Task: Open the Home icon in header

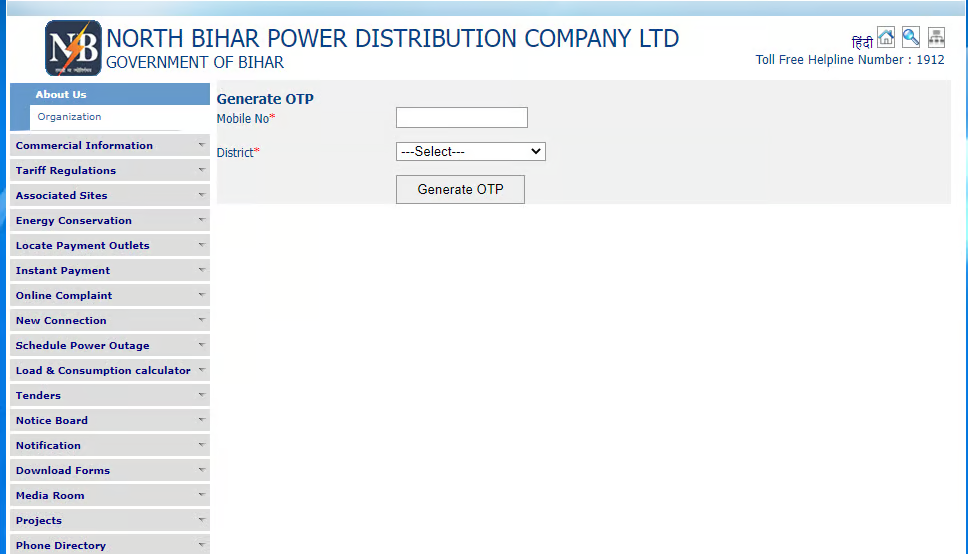Action: tap(886, 37)
